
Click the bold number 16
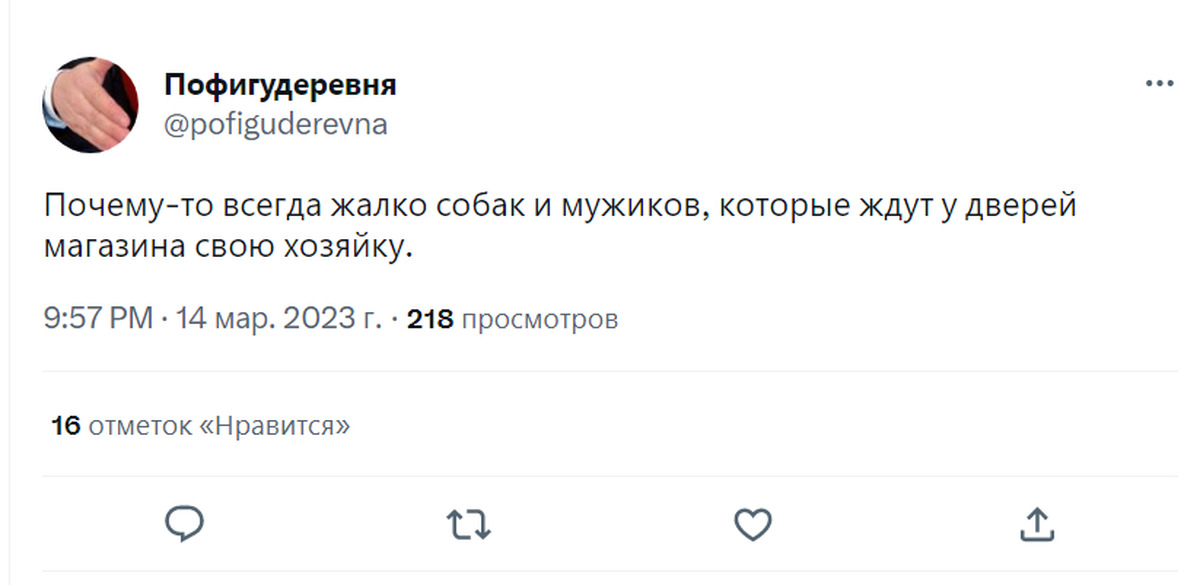(66, 426)
